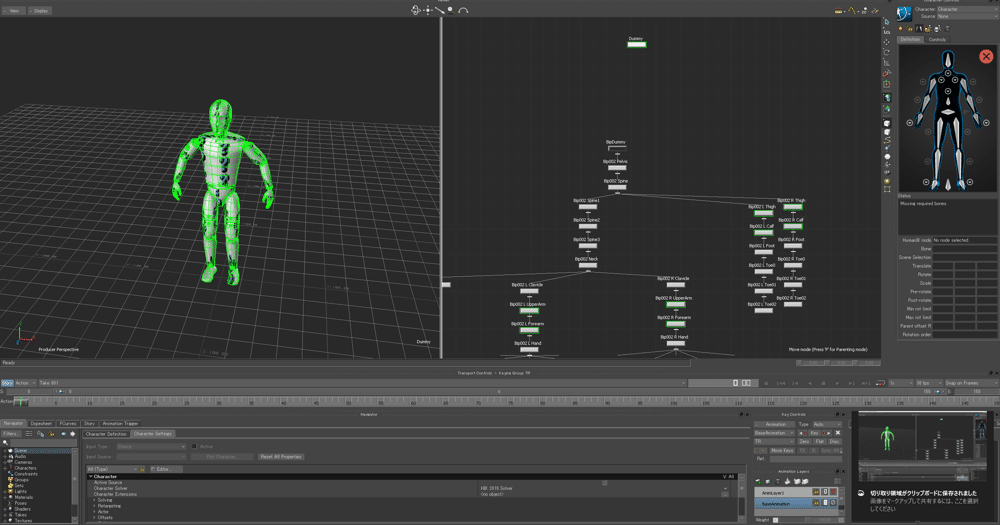The height and width of the screenshot is (525, 1000).
Task: Switch to the Story tab
Action: [x=89, y=424]
